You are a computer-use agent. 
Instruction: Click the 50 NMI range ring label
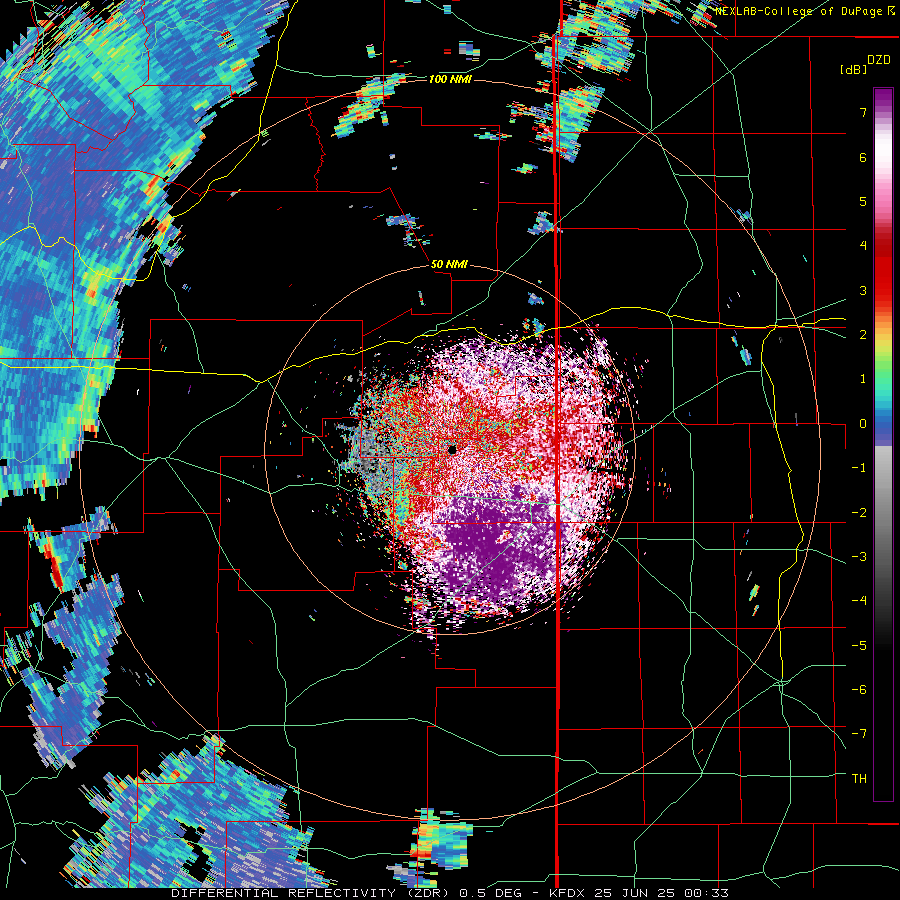pyautogui.click(x=449, y=265)
